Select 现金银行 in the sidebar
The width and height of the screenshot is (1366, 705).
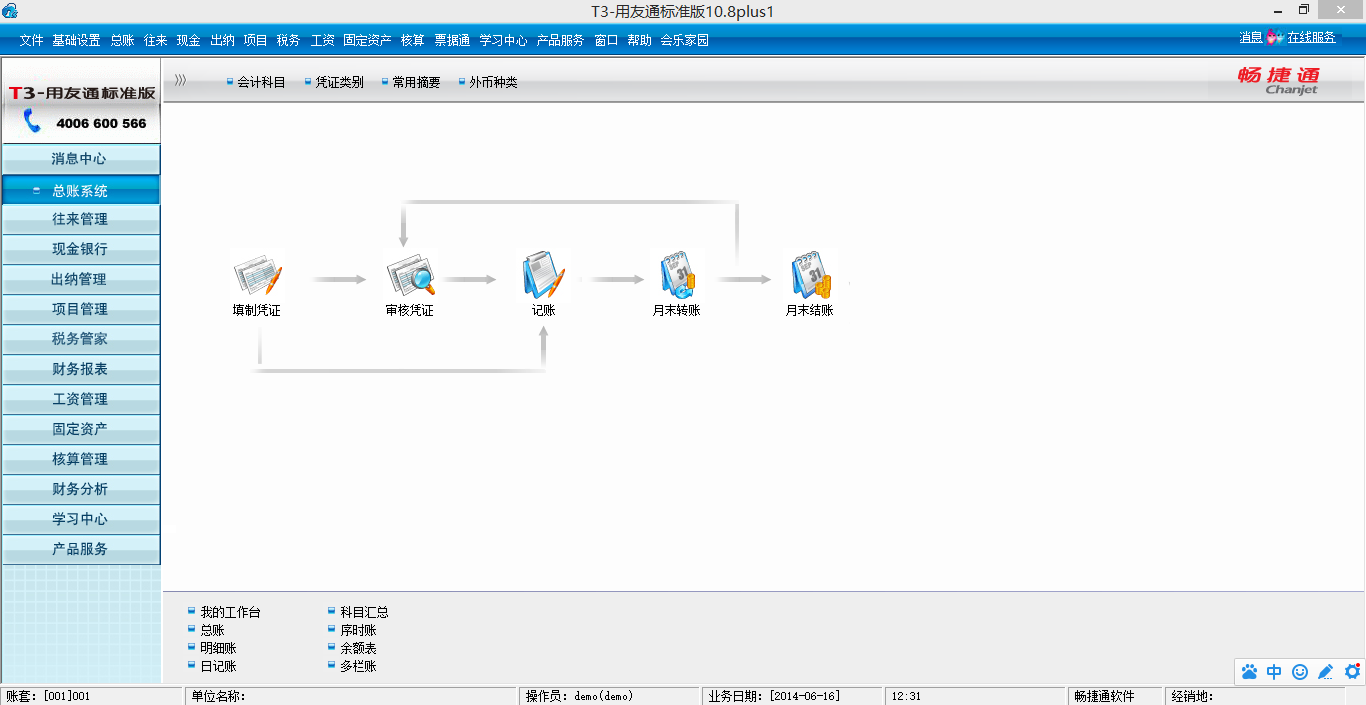[x=80, y=249]
